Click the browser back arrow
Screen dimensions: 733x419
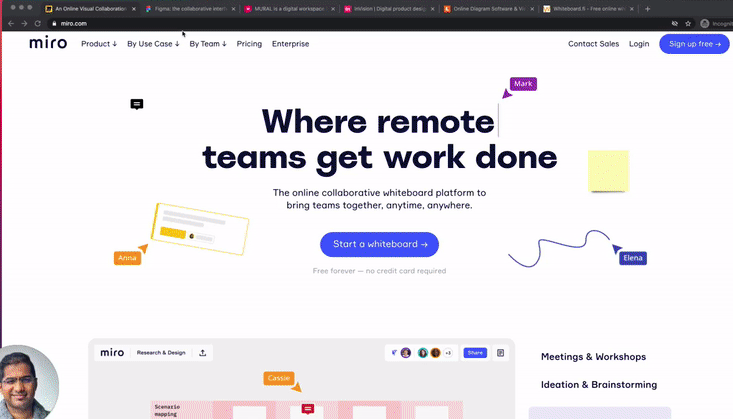click(x=11, y=23)
